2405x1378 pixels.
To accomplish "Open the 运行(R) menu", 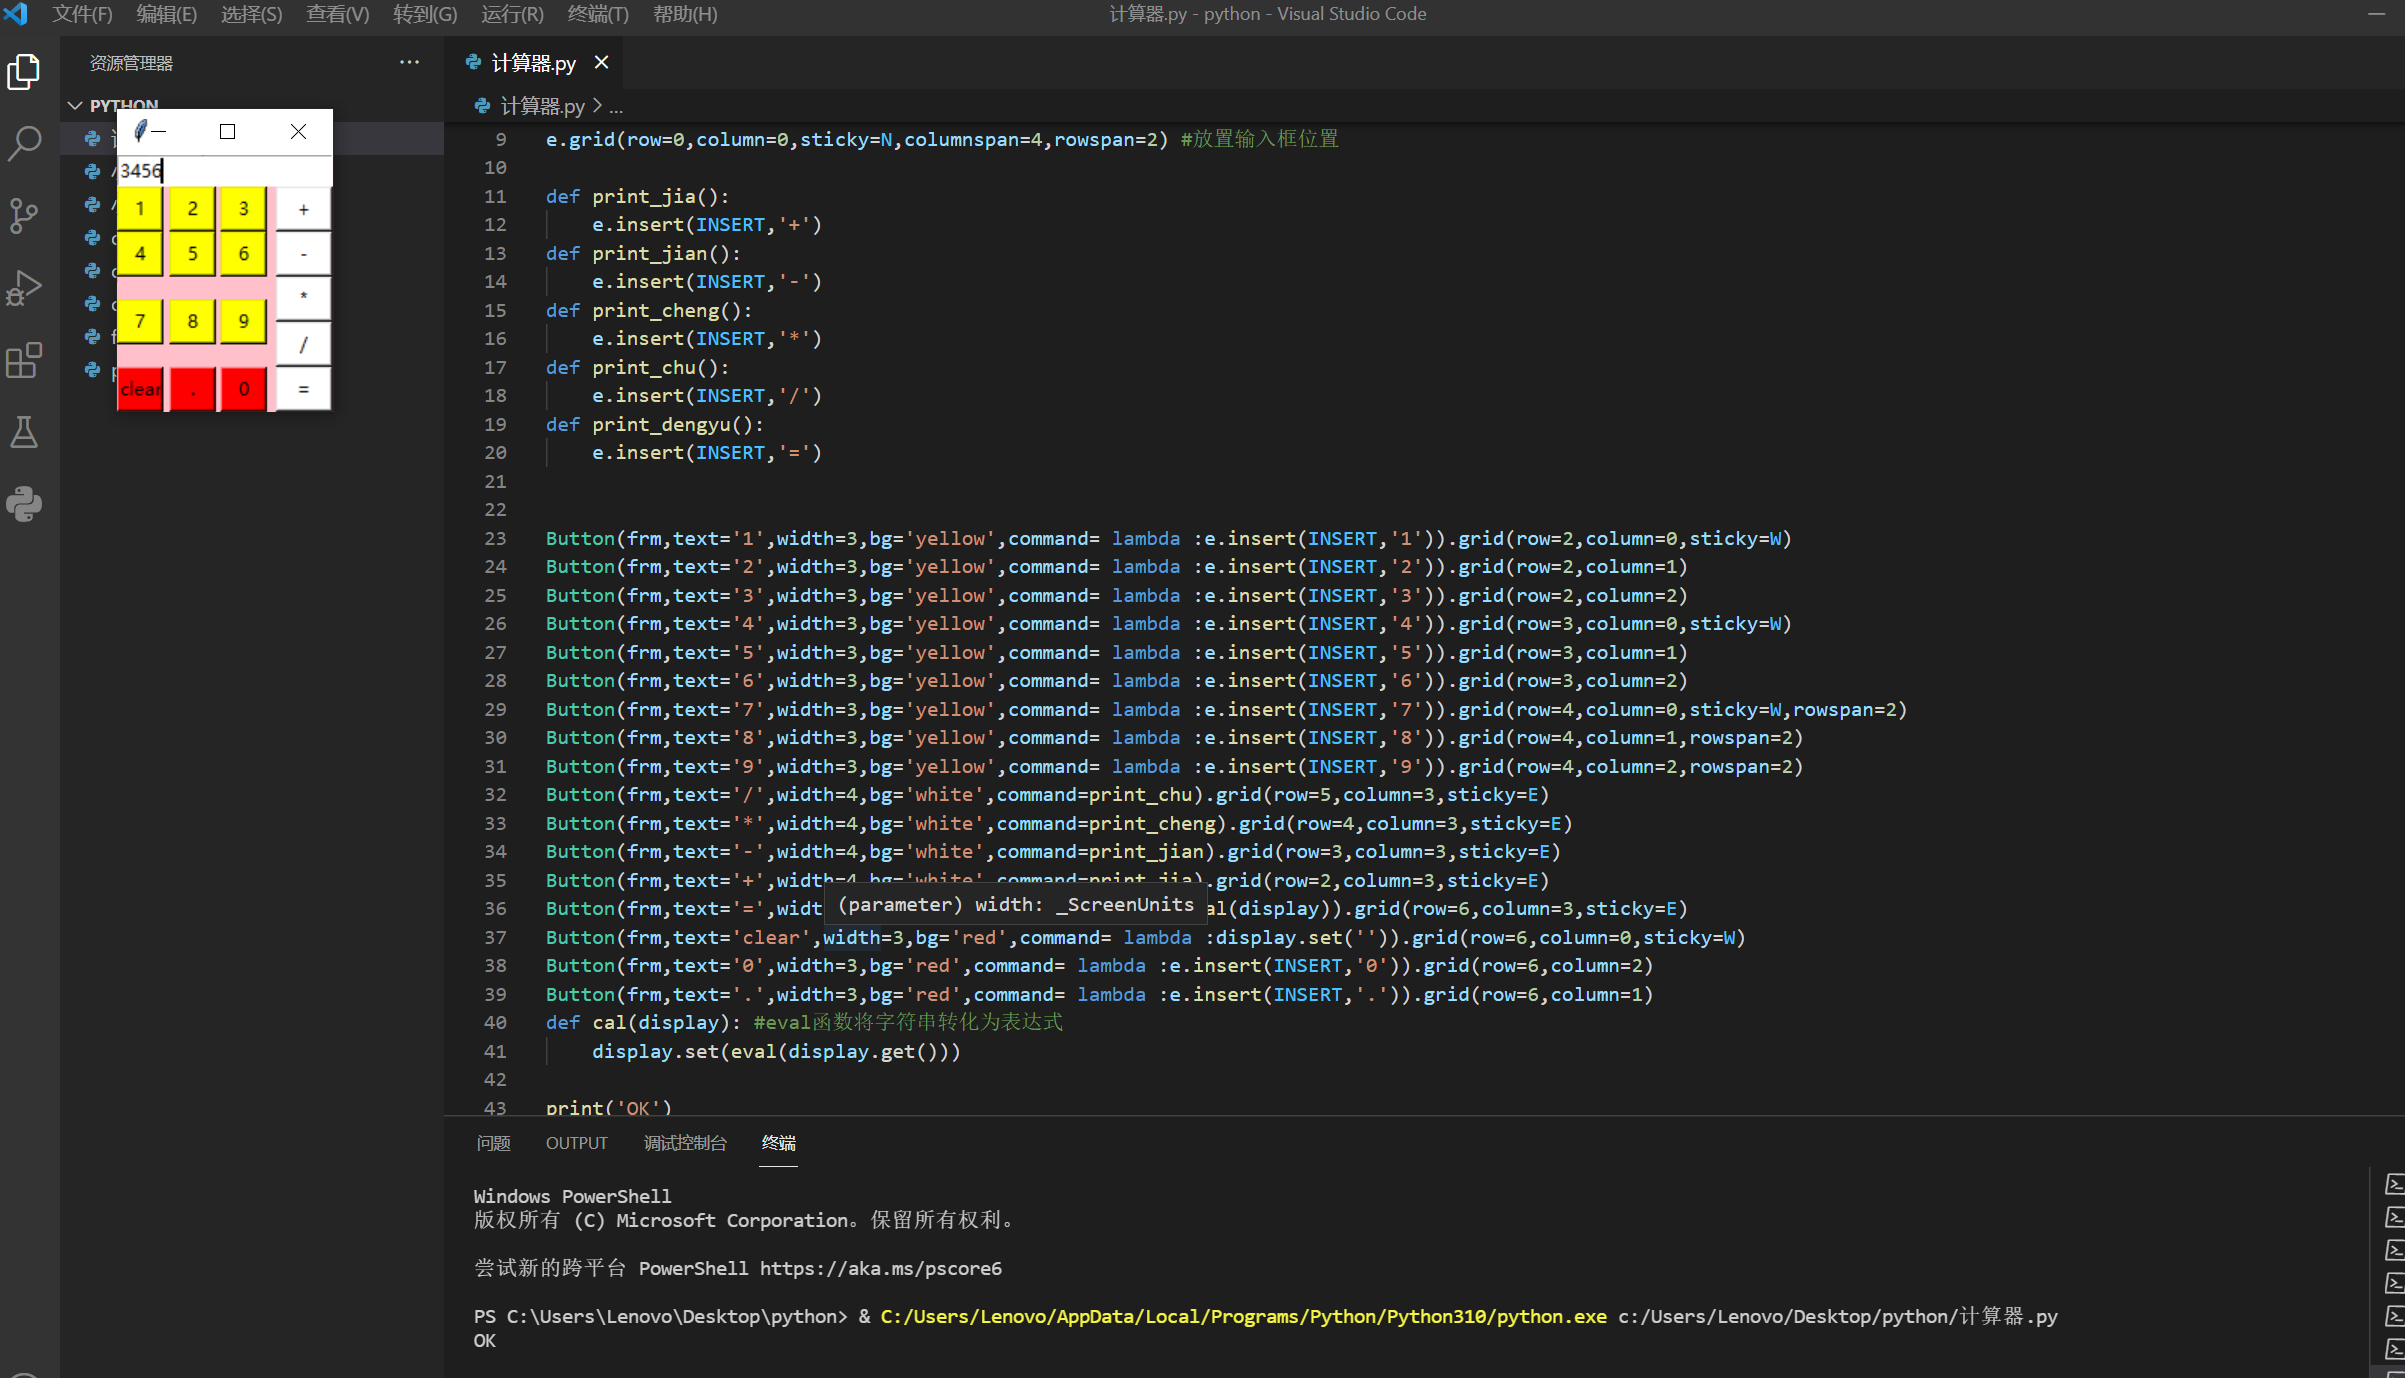I will click(x=512, y=14).
